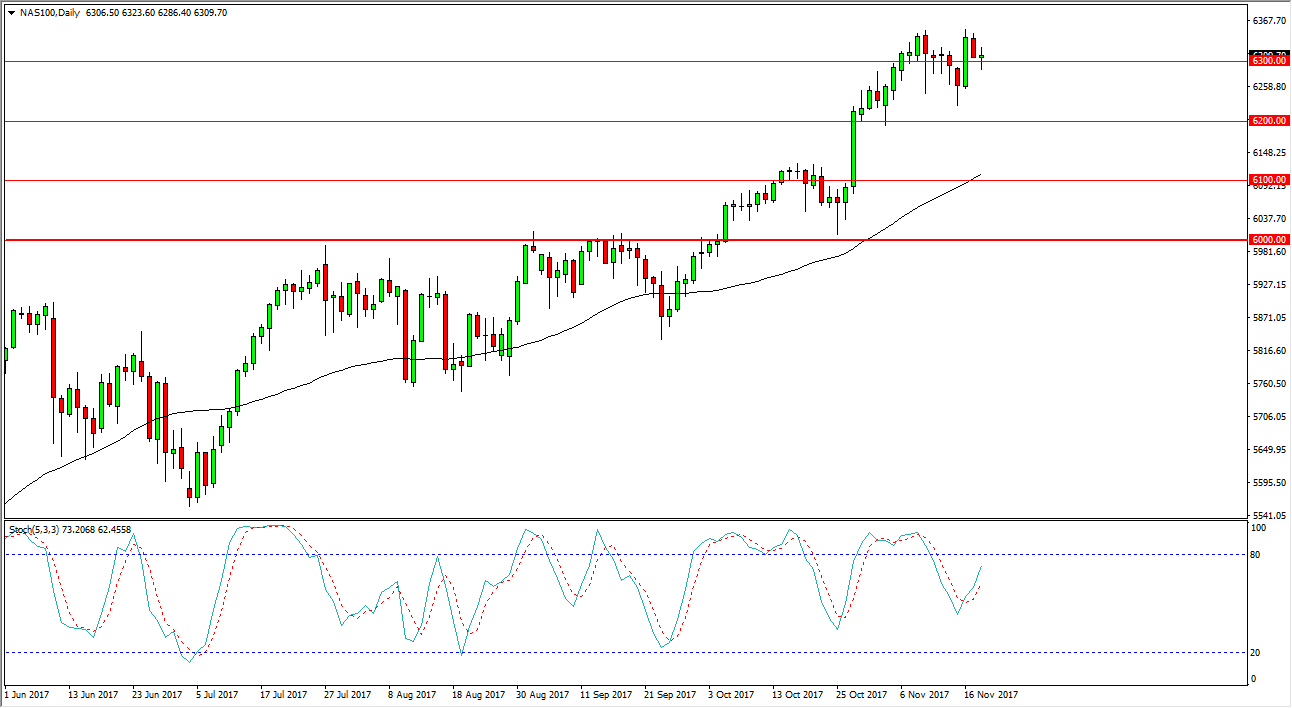Click the 6200.00 price tag on right axis

pos(1270,121)
